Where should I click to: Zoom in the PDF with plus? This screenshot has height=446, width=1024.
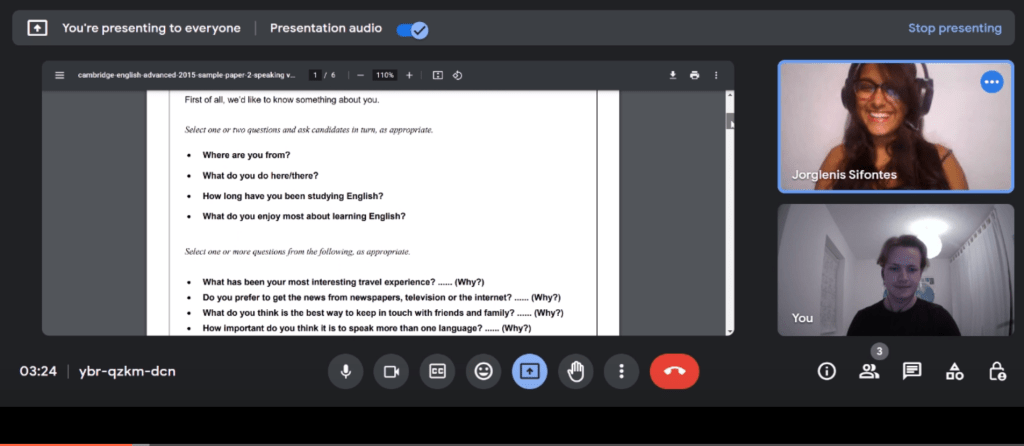(408, 75)
